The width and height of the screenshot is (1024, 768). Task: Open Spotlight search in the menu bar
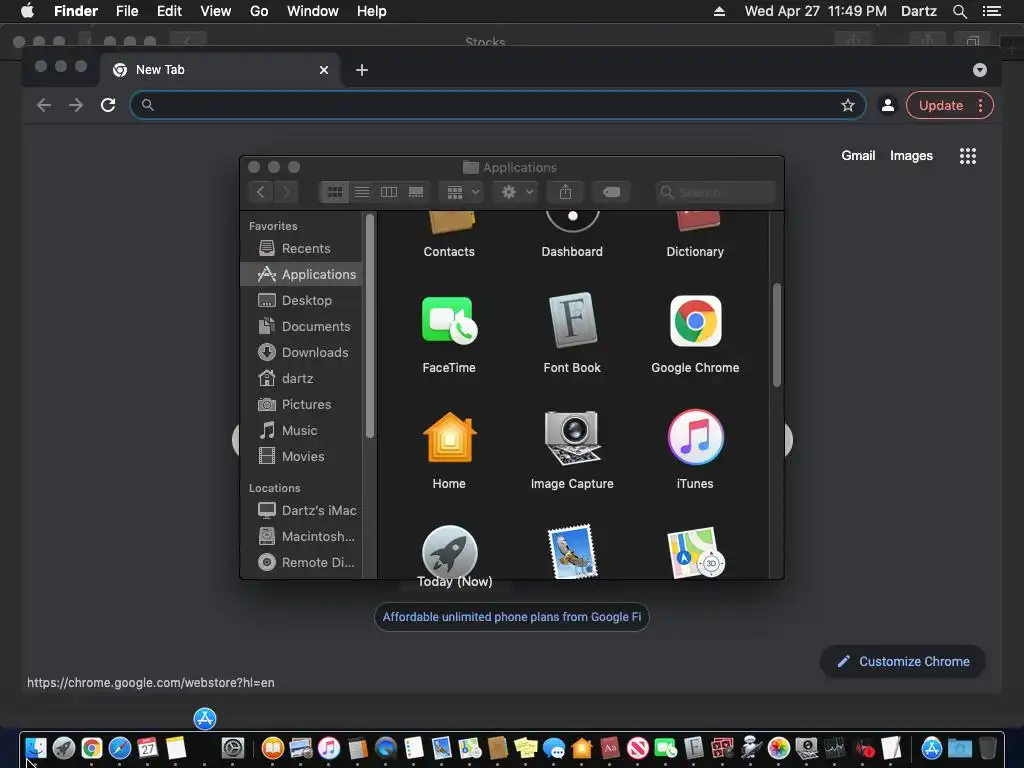coord(959,11)
